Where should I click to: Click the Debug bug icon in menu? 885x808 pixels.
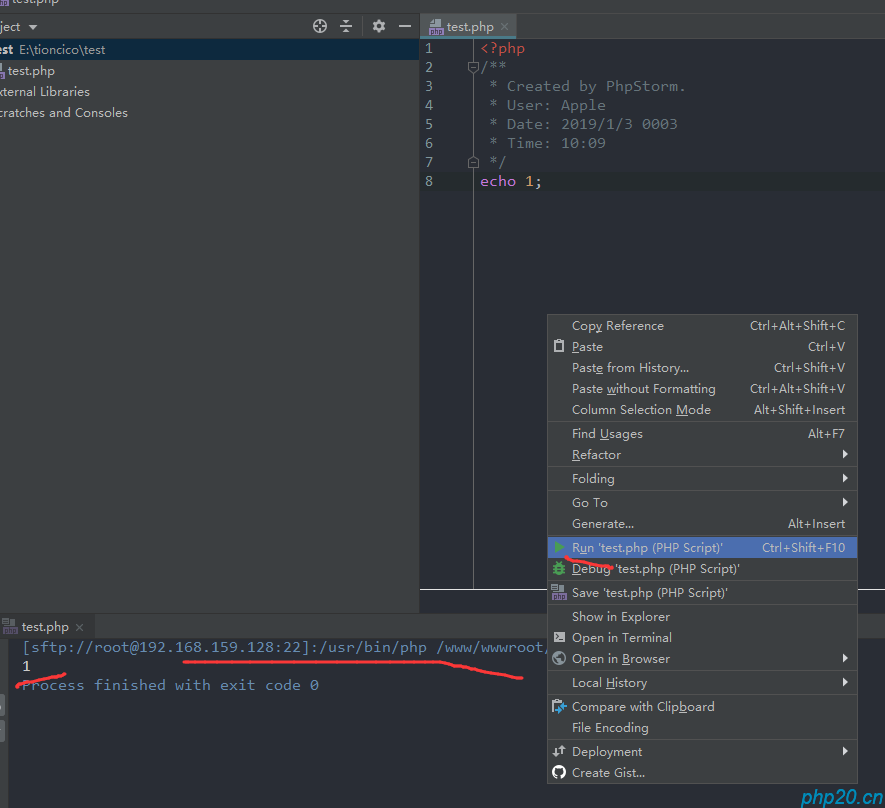point(559,568)
